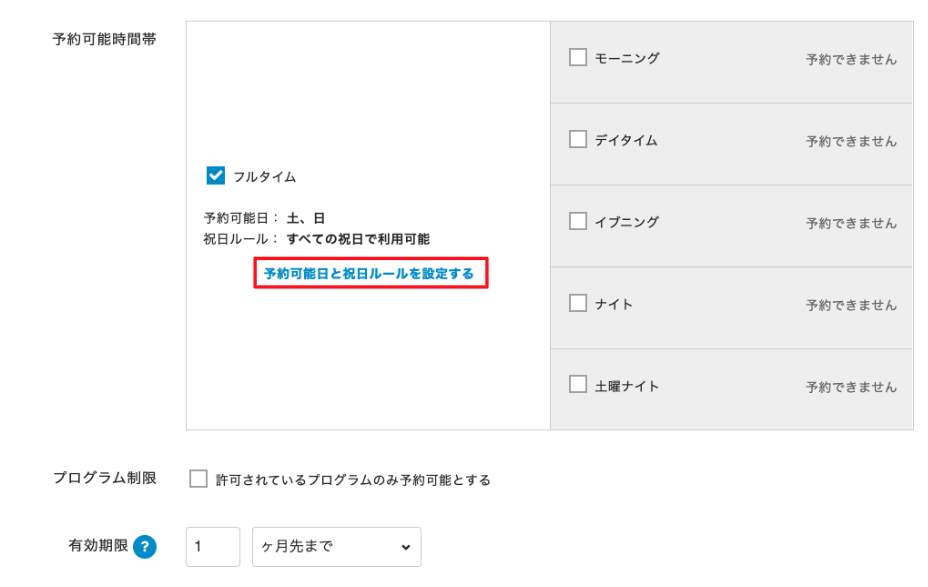Click 予約できません status in イブニング row
The width and height of the screenshot is (928, 587).
pos(851,224)
